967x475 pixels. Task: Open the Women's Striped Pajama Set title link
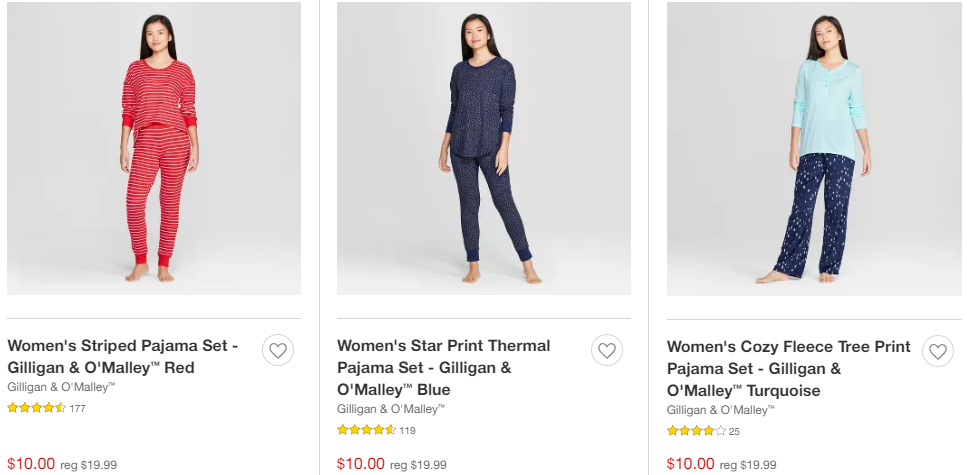click(123, 356)
